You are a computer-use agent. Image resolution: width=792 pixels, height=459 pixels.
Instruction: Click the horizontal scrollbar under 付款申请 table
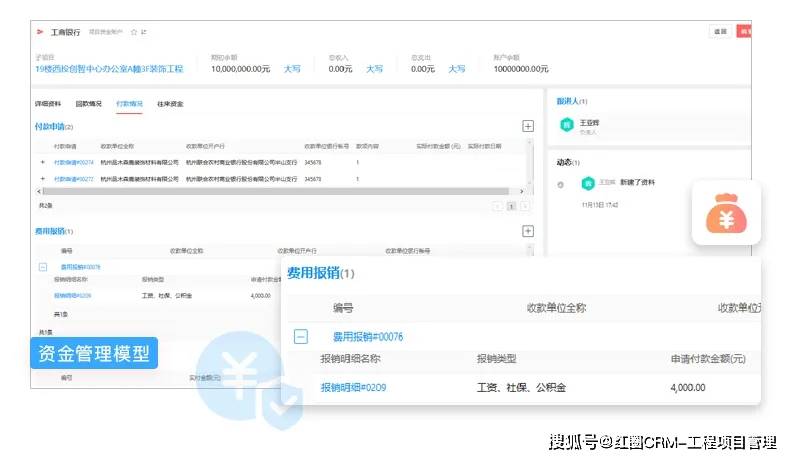[x=276, y=191]
